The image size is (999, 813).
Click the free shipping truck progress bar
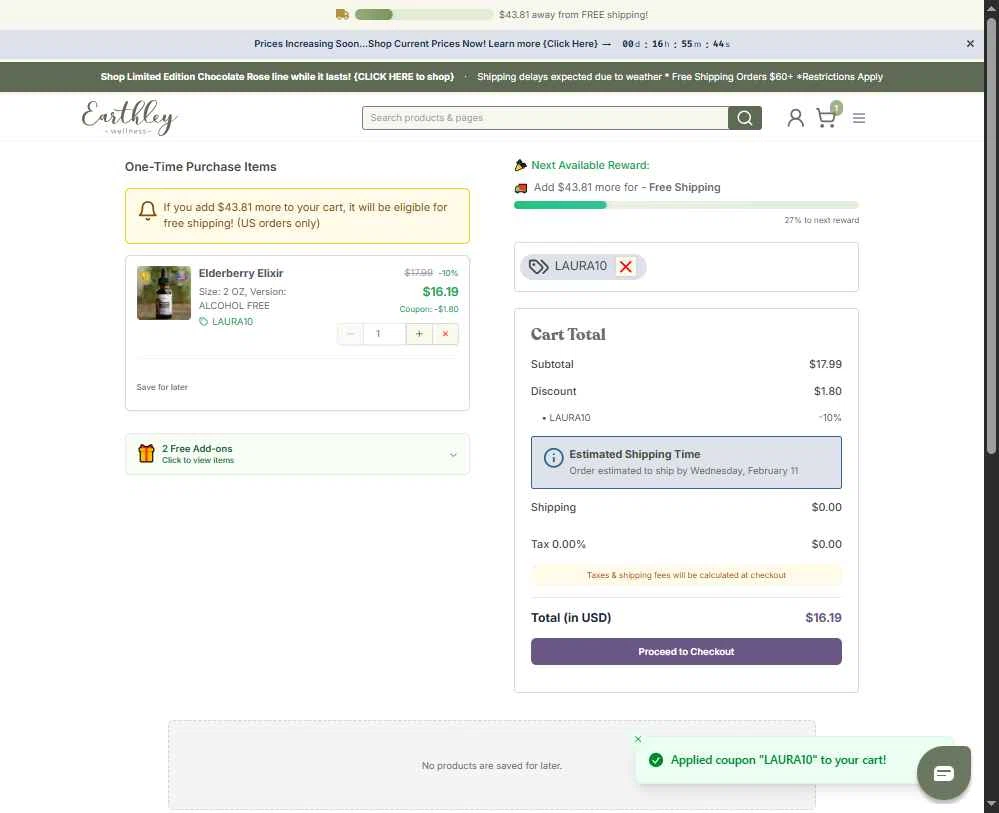coord(424,15)
